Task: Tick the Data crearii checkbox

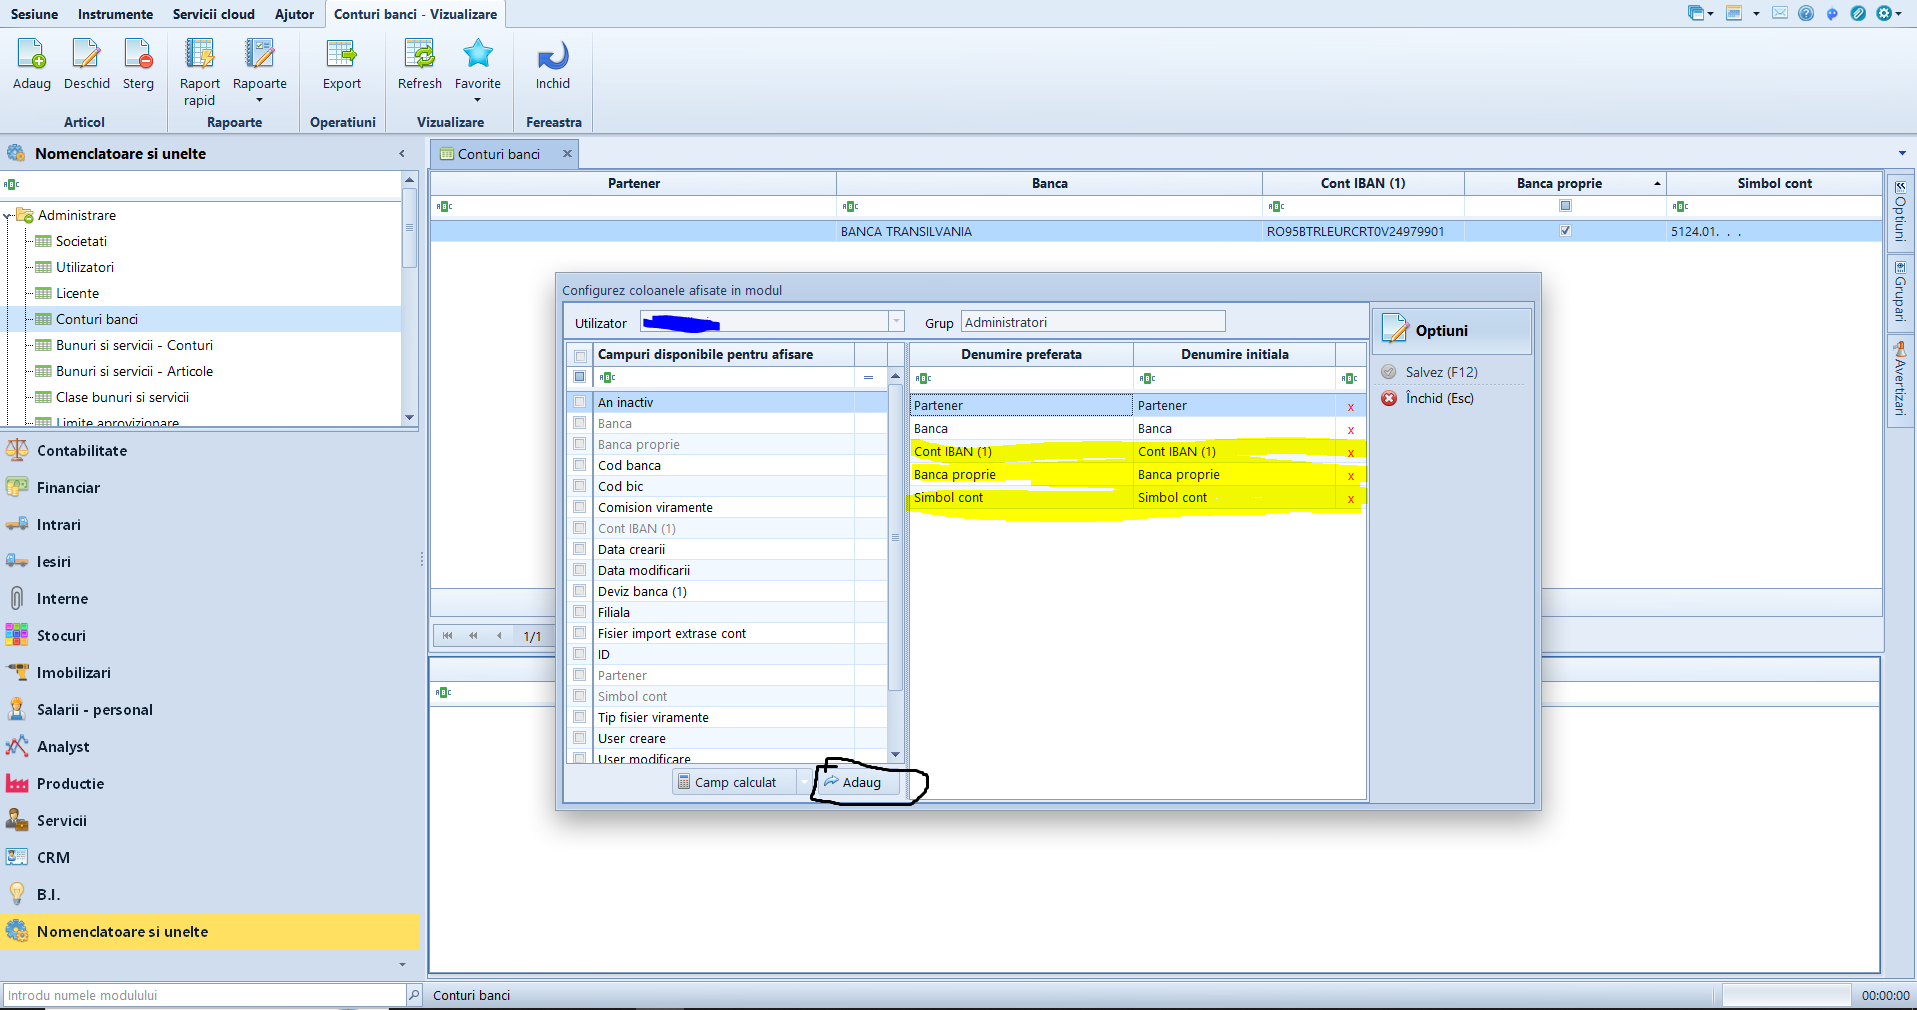Action: (x=580, y=549)
